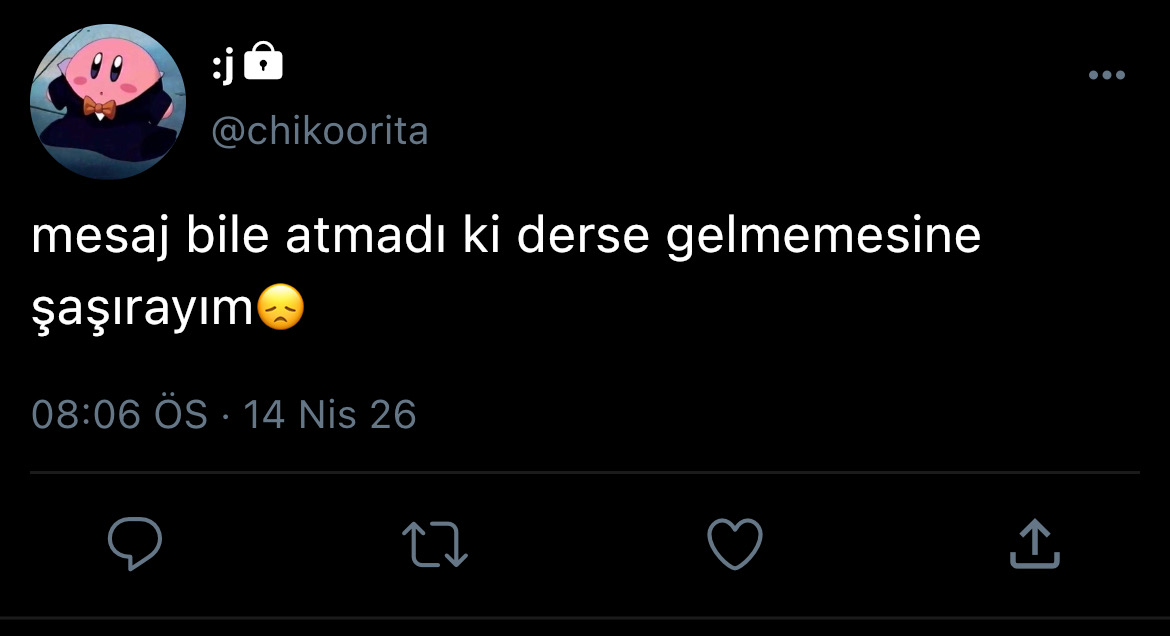
Task: Click the word "gelmemesine" in the tweet
Action: (x=823, y=237)
